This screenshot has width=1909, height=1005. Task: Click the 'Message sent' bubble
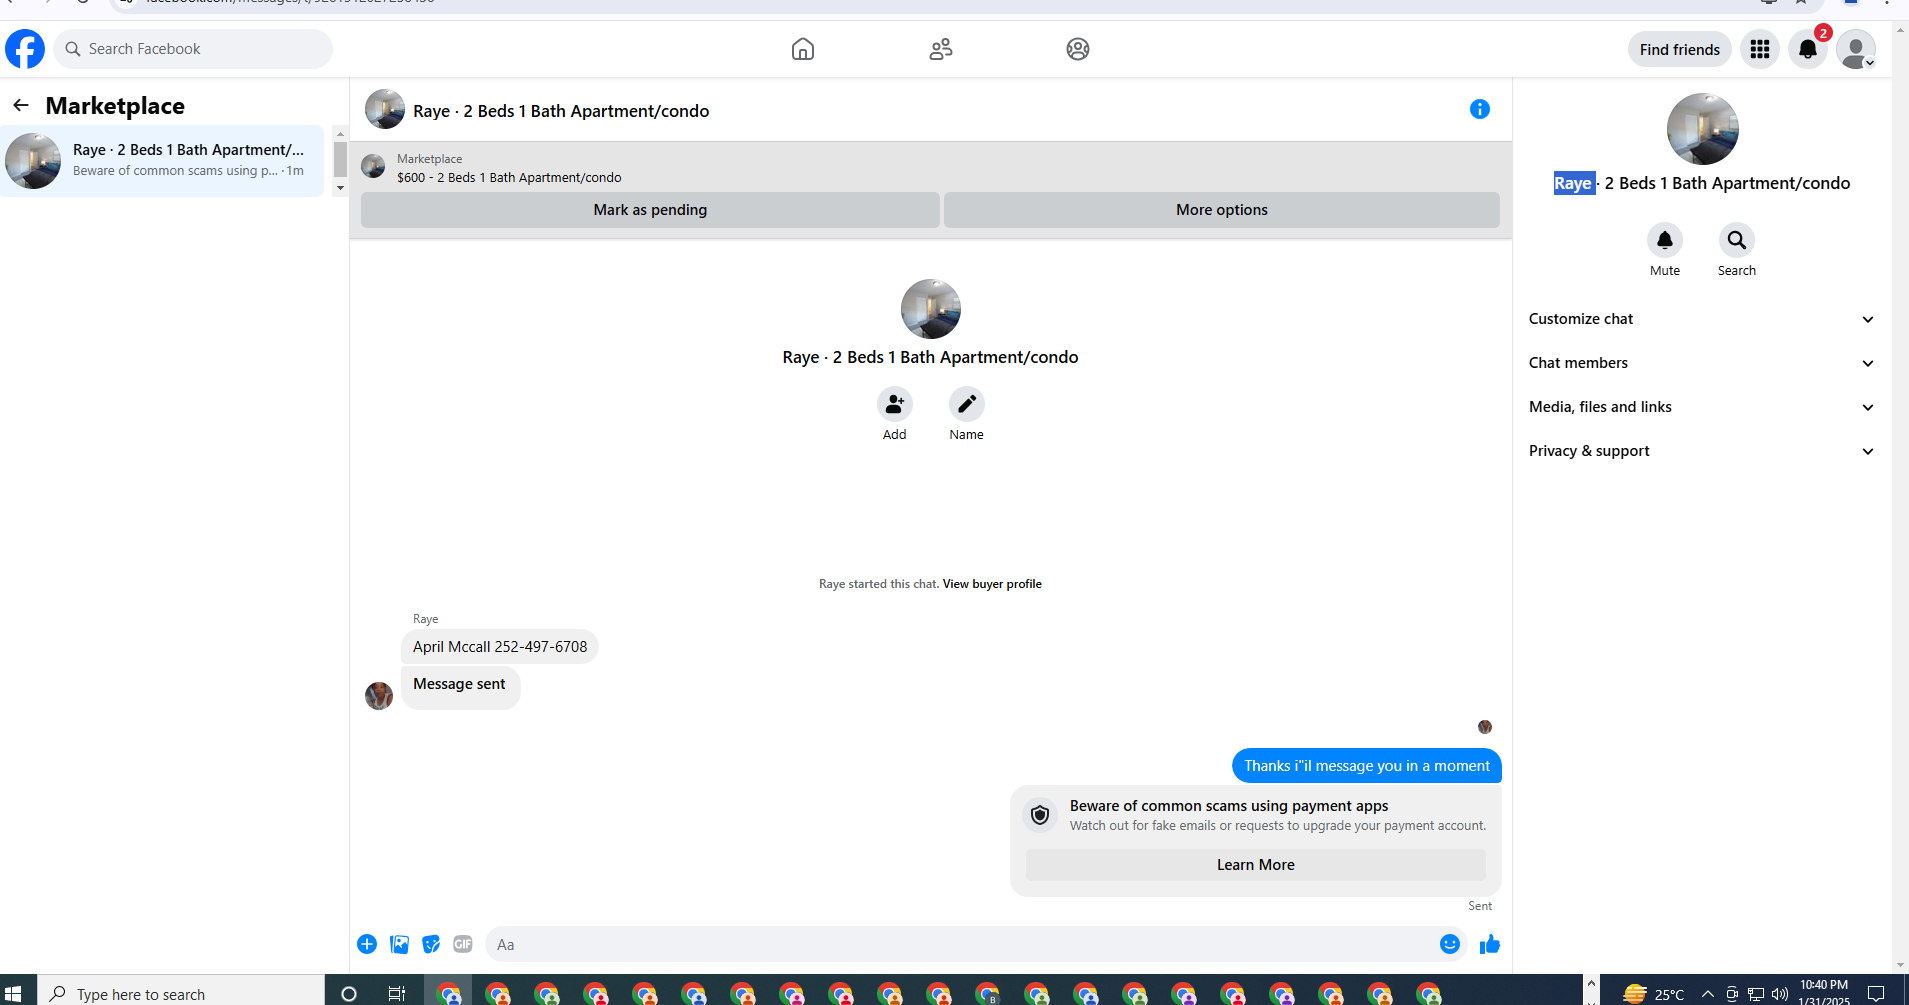coord(460,686)
